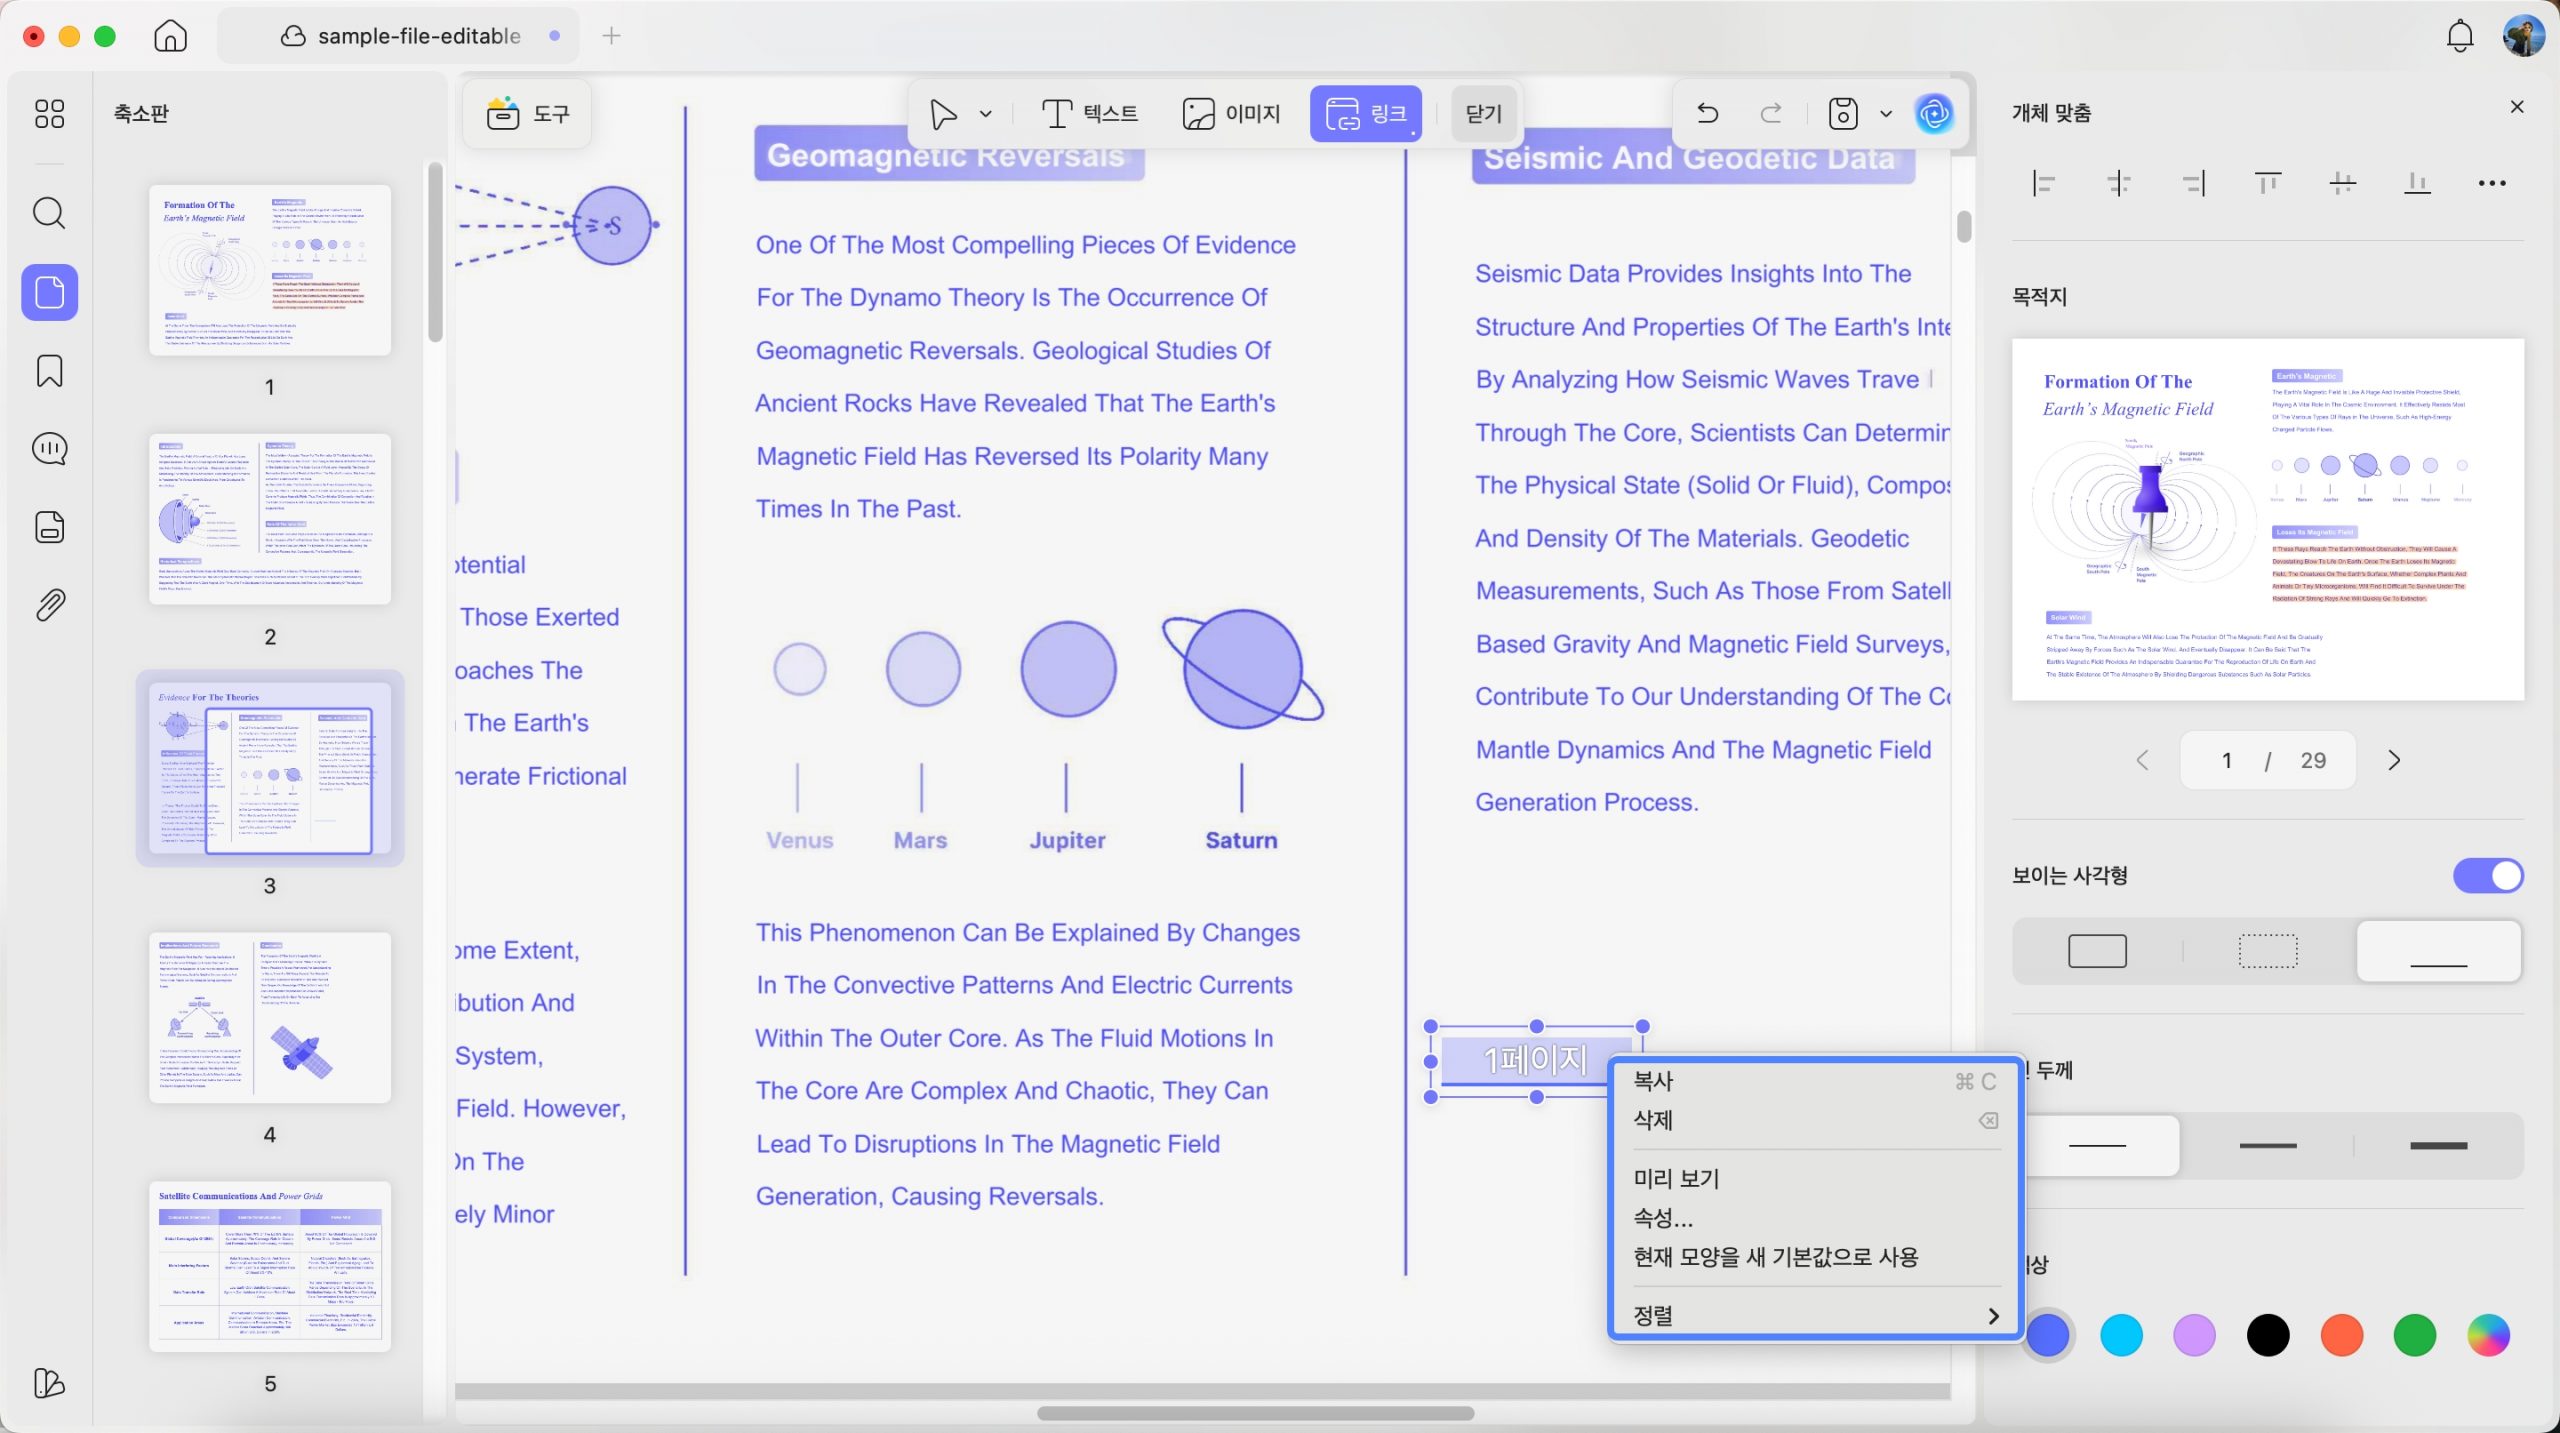Open the bookmarks panel icon

(49, 371)
